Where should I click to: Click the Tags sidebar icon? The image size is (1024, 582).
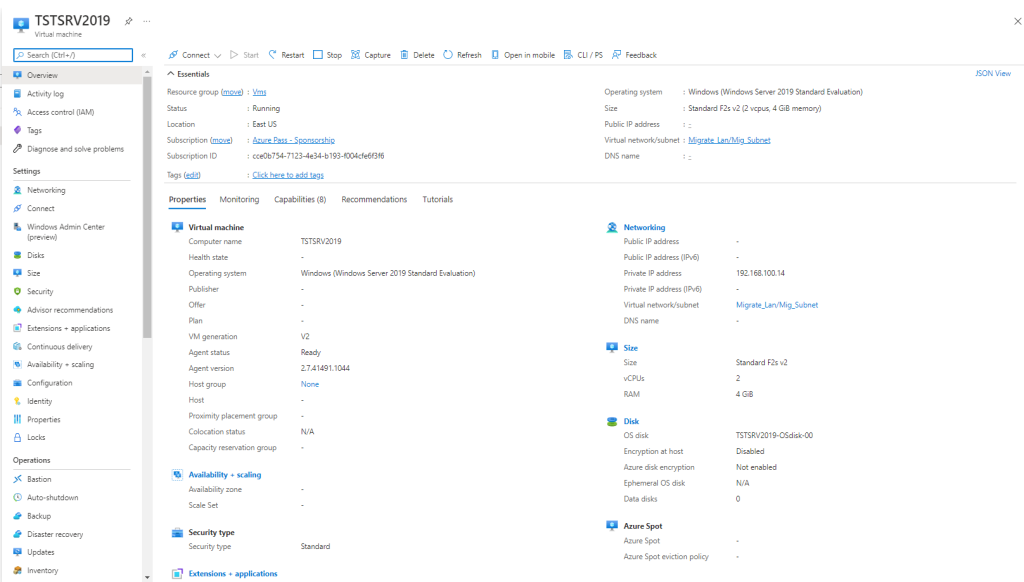(18, 130)
